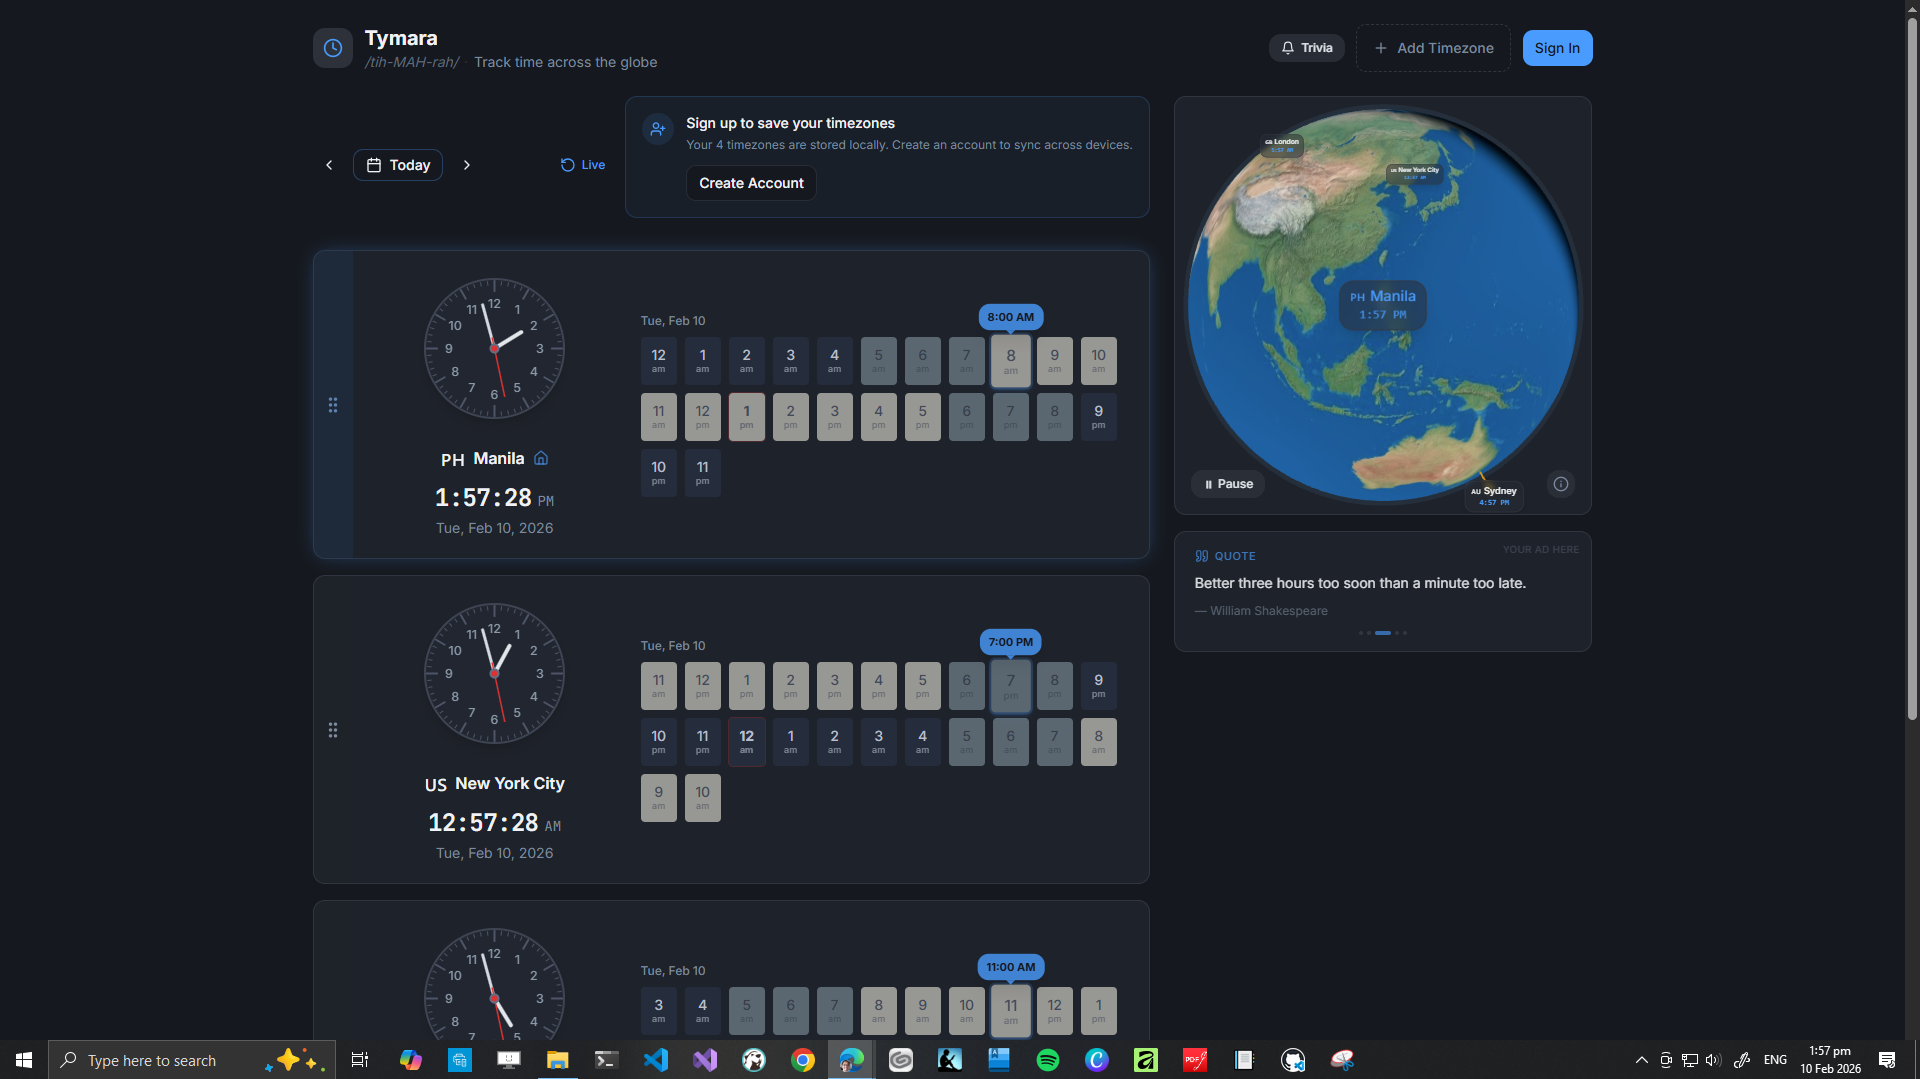
Task: Click the Add Timezone button
Action: 1433,48
